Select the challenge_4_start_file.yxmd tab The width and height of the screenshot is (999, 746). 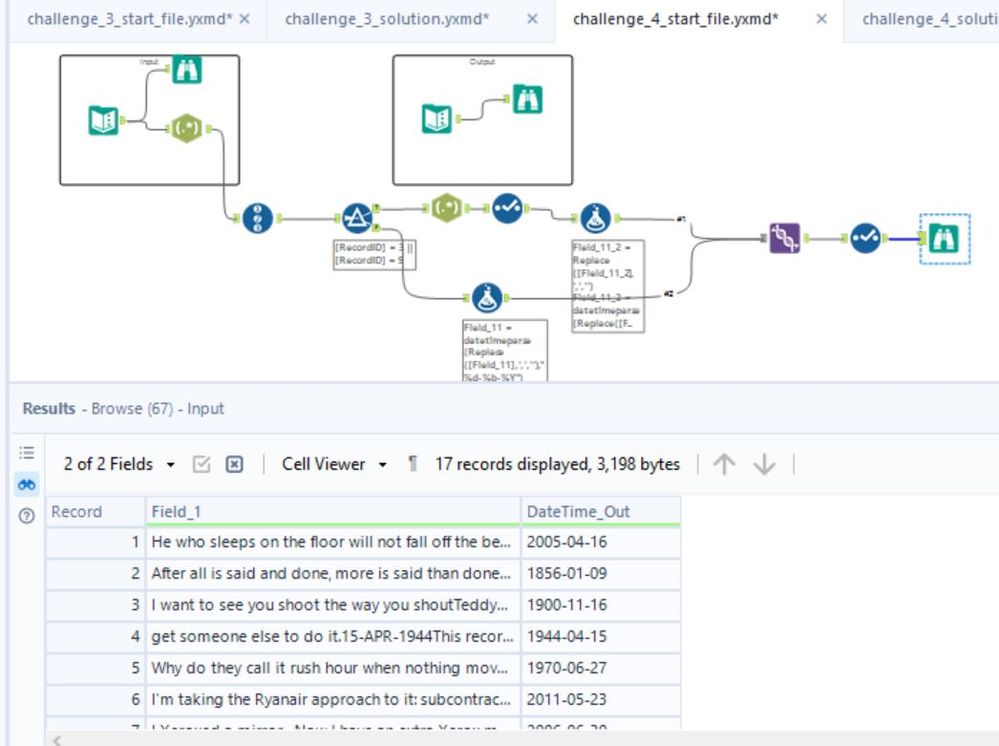pyautogui.click(x=675, y=19)
